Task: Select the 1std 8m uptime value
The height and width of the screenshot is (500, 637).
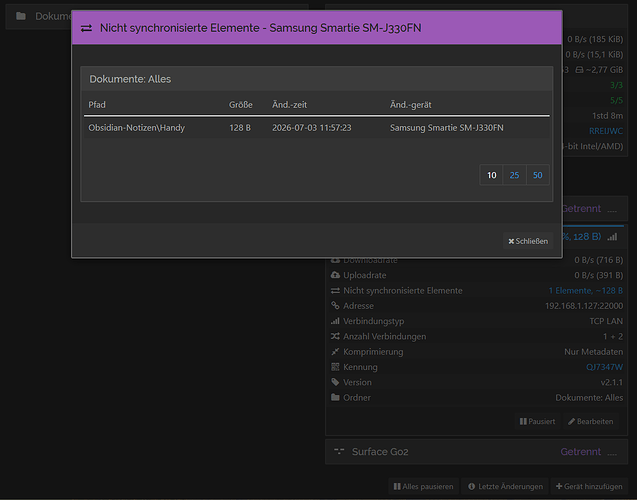Action: (607, 116)
